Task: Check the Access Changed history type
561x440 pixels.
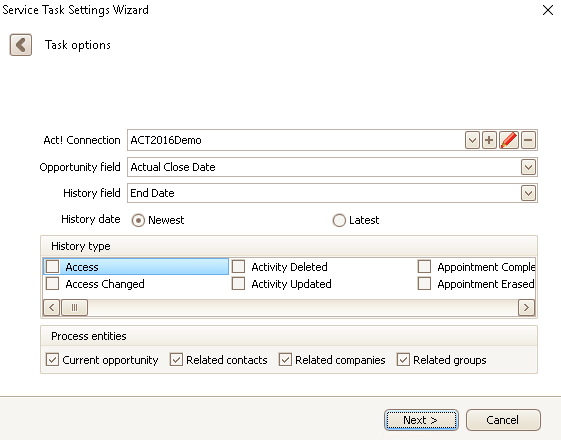Action: pos(53,284)
